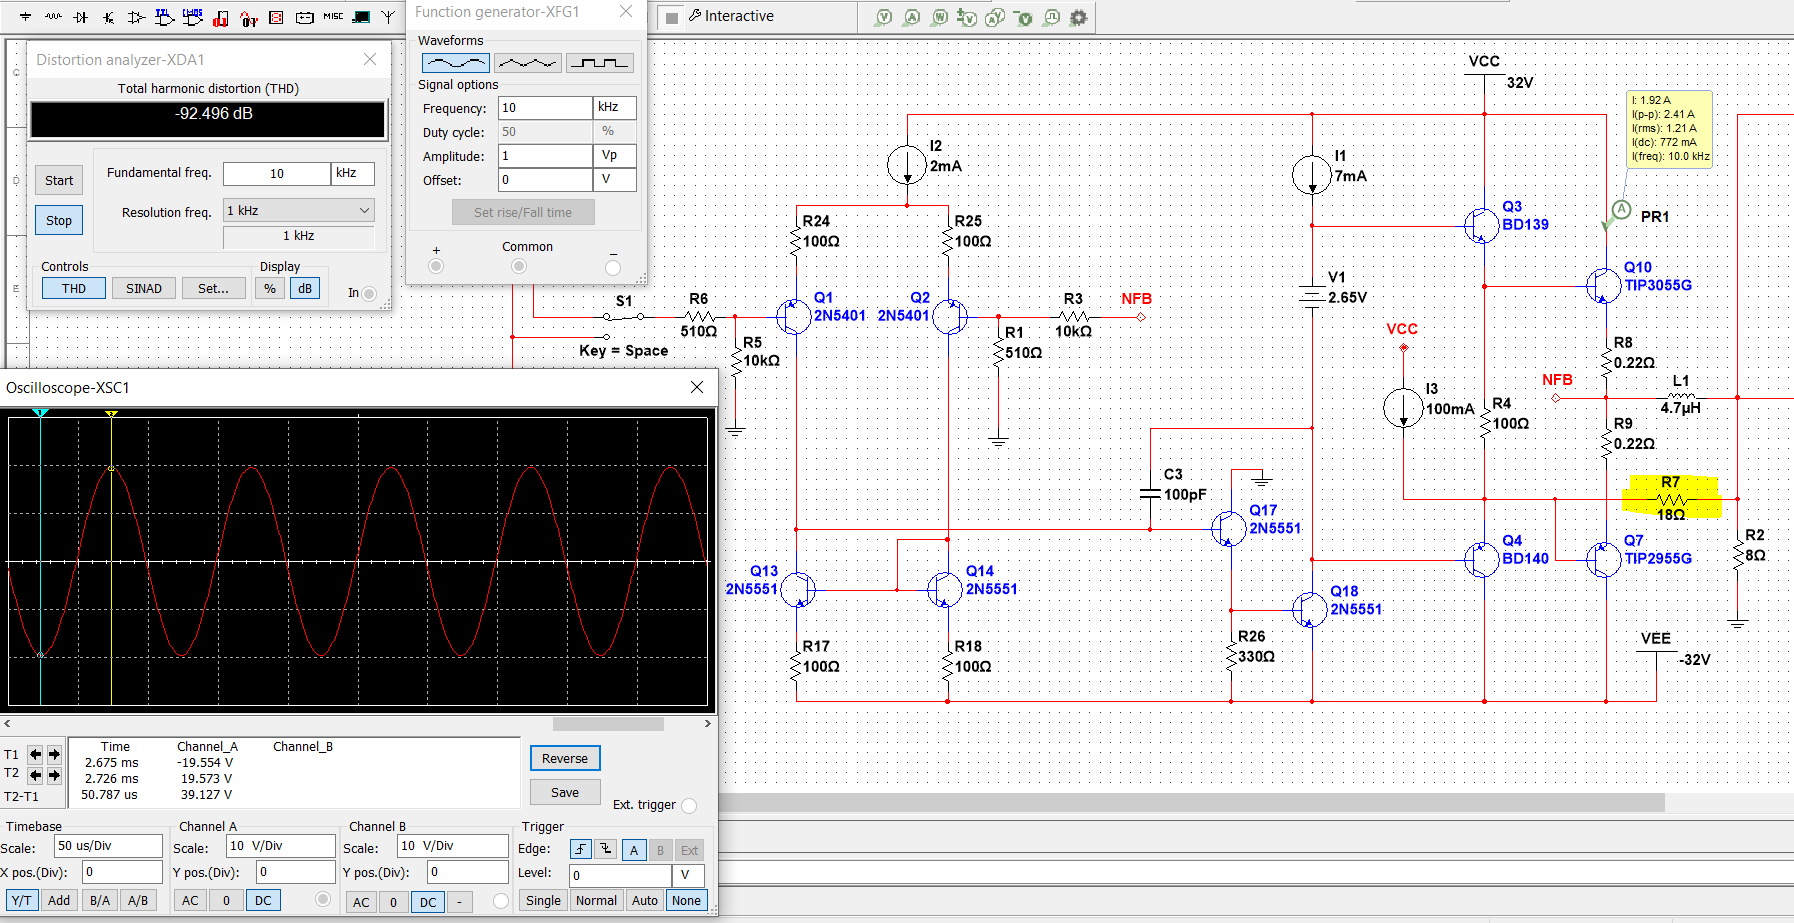Switch distortion analyzer to SINAD
The image size is (1794, 923).
[144, 288]
